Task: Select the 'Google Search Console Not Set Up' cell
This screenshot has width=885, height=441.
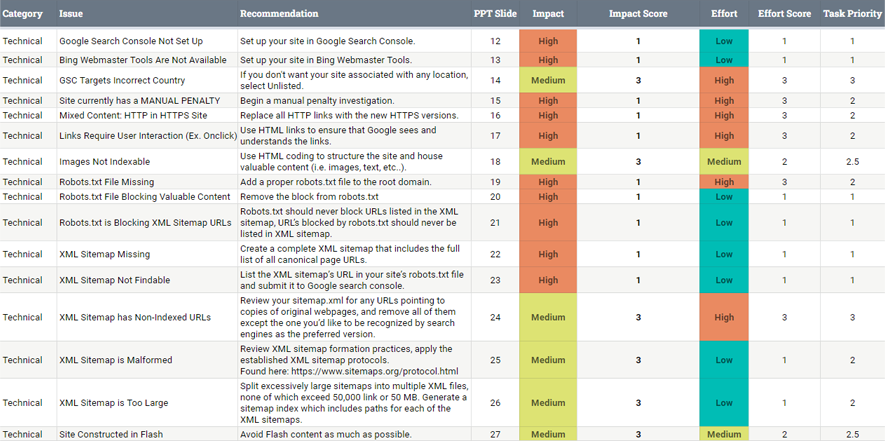Action: tap(131, 42)
